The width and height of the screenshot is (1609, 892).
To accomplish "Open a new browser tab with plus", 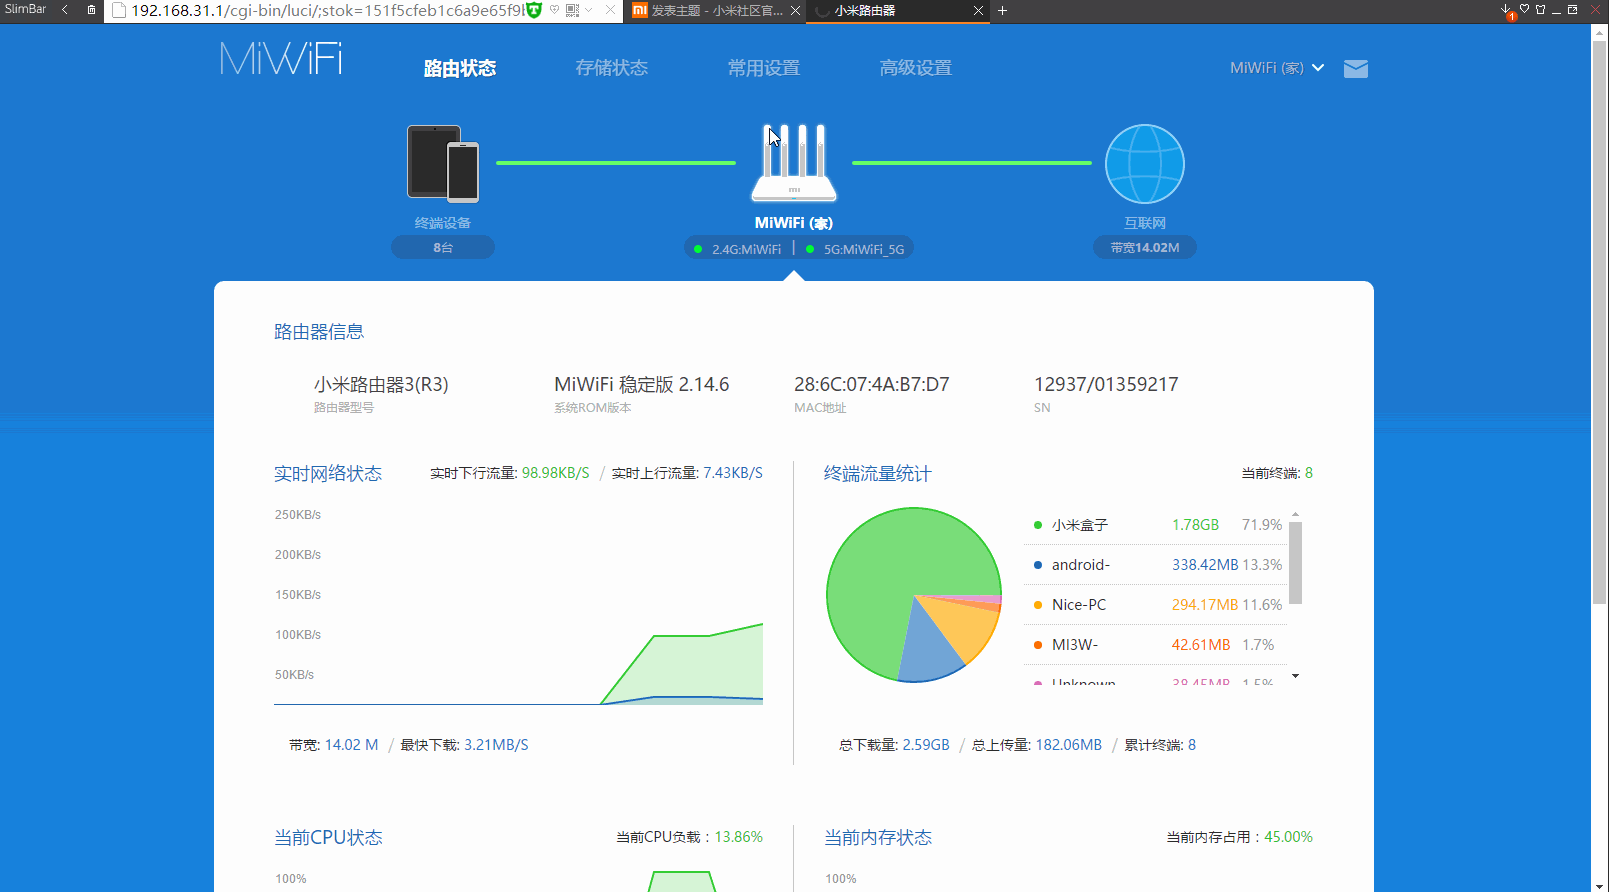I will click(1002, 11).
